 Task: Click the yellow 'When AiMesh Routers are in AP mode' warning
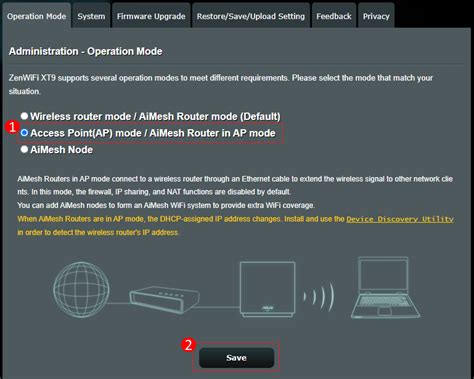pyautogui.click(x=235, y=226)
